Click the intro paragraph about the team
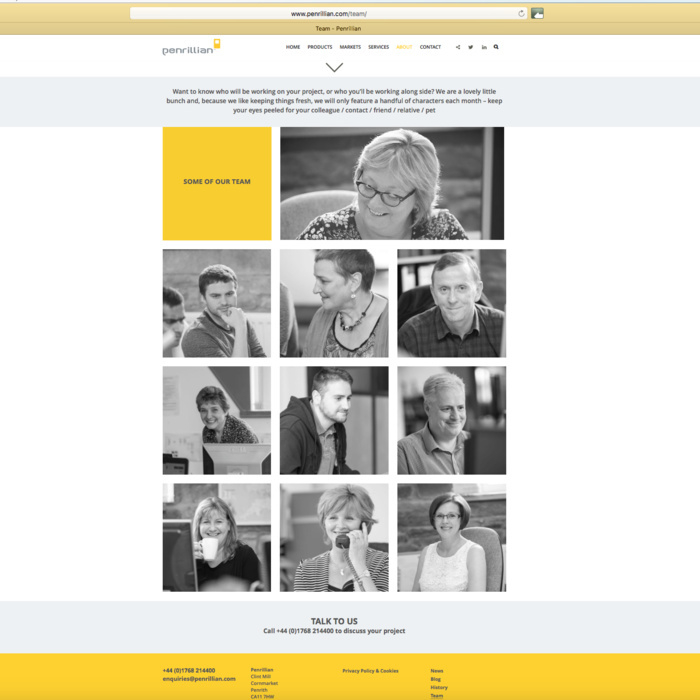The height and width of the screenshot is (700, 700). point(334,101)
